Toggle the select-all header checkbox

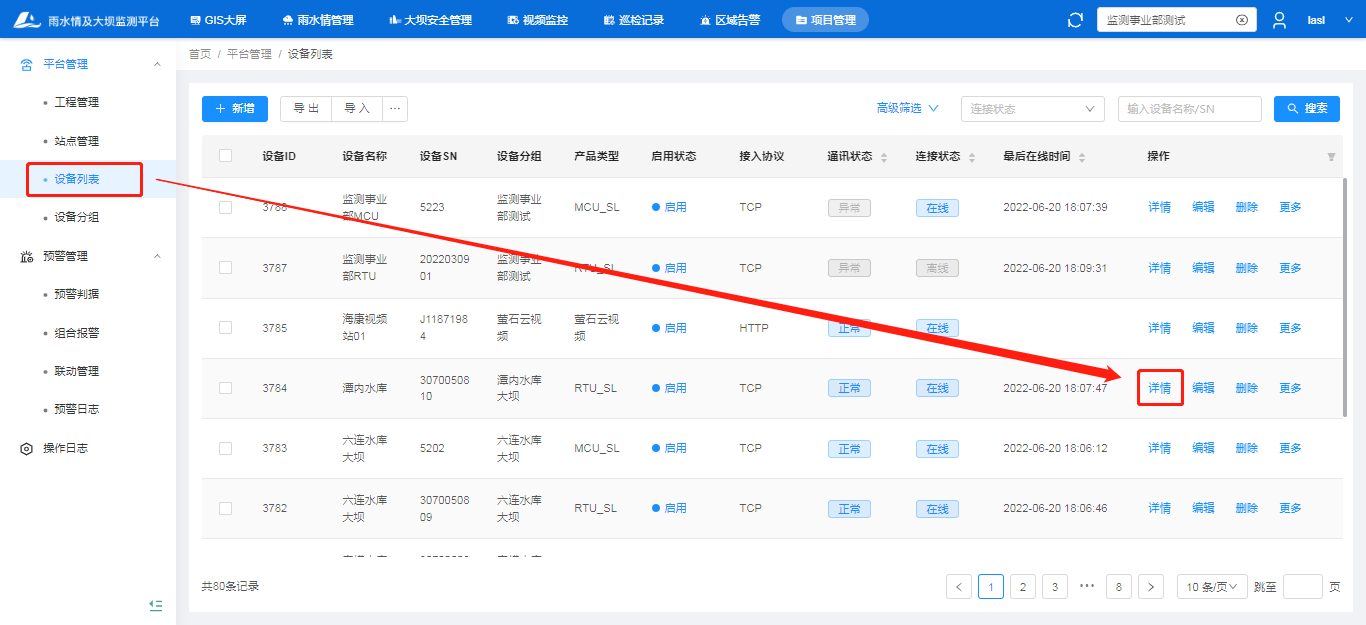tap(225, 156)
